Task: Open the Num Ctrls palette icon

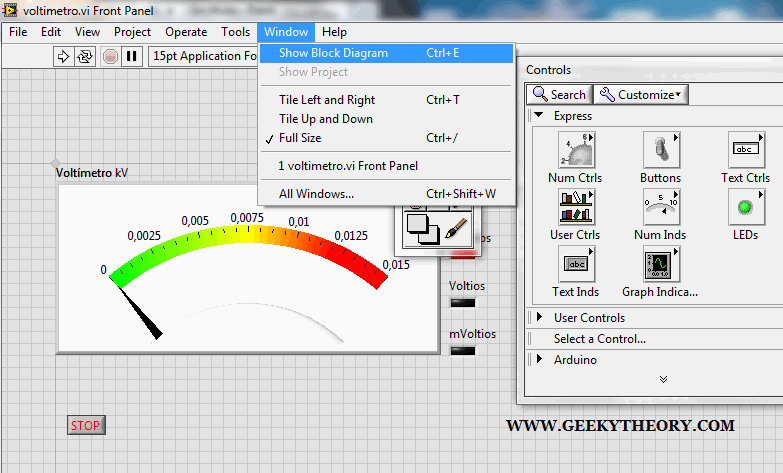Action: [x=576, y=150]
